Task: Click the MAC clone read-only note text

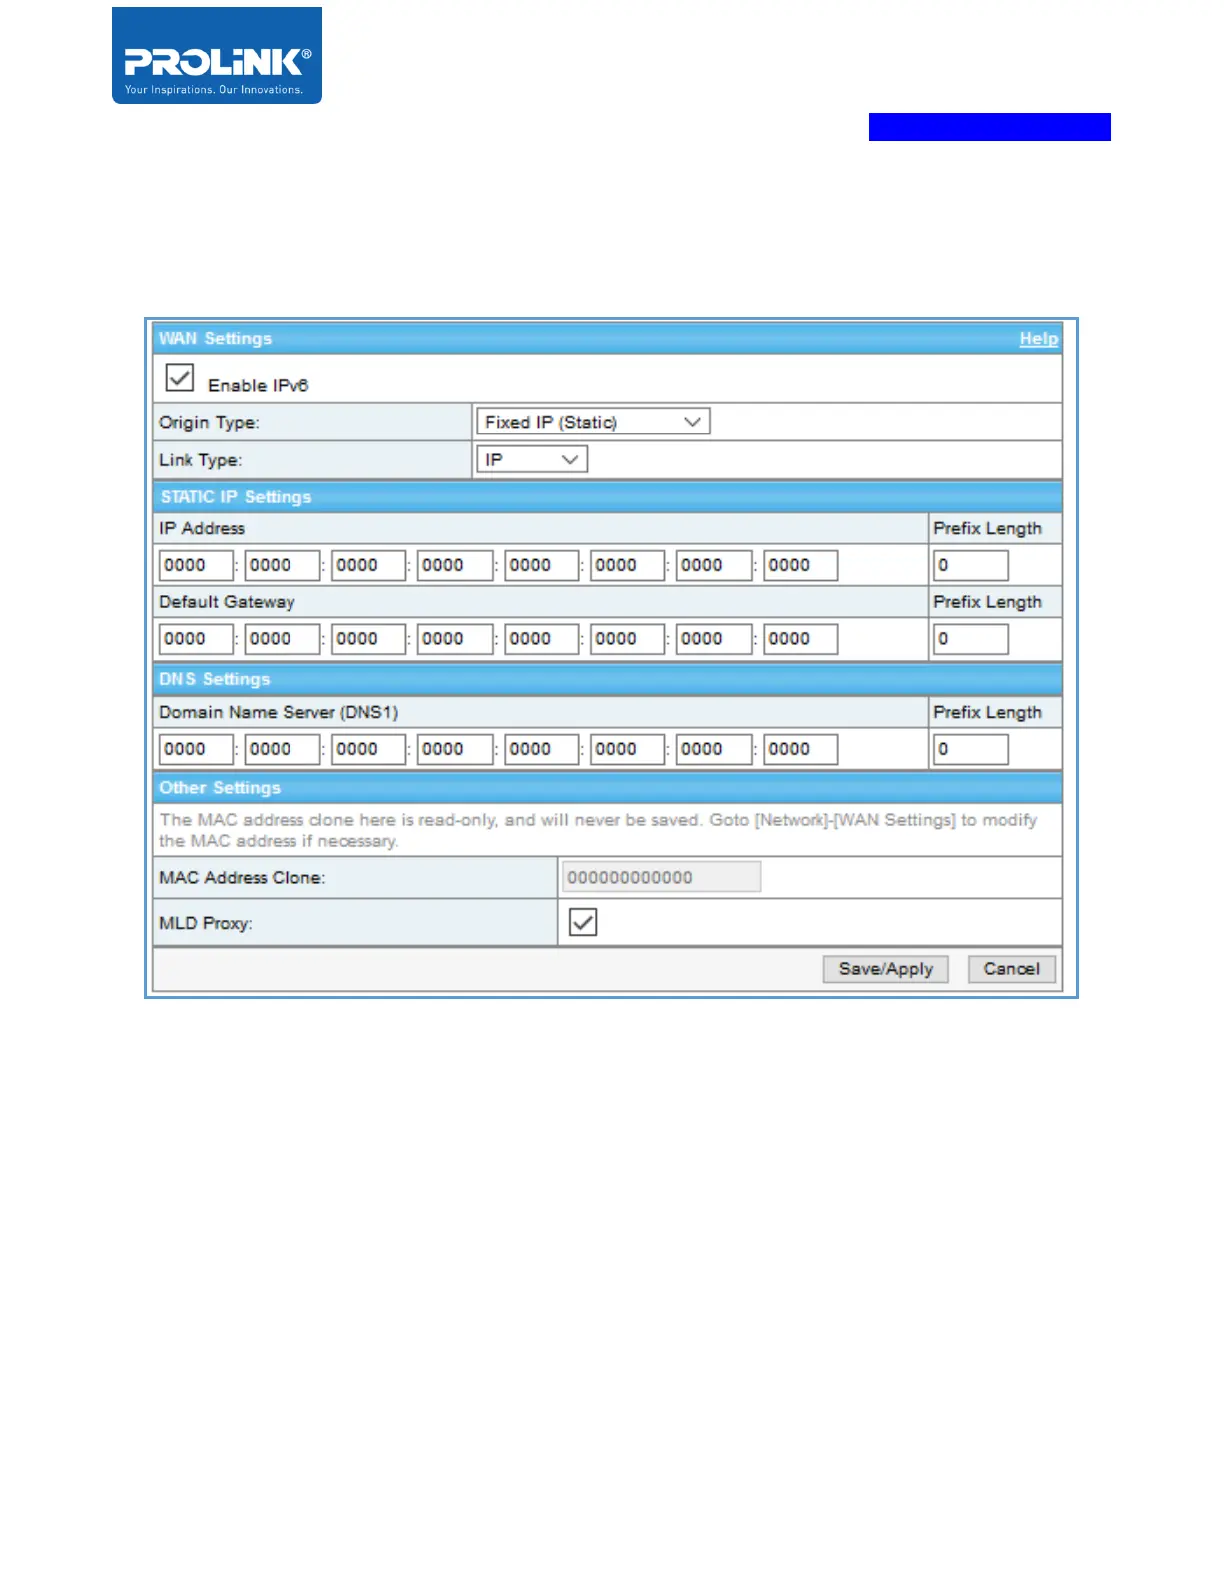Action: (598, 830)
